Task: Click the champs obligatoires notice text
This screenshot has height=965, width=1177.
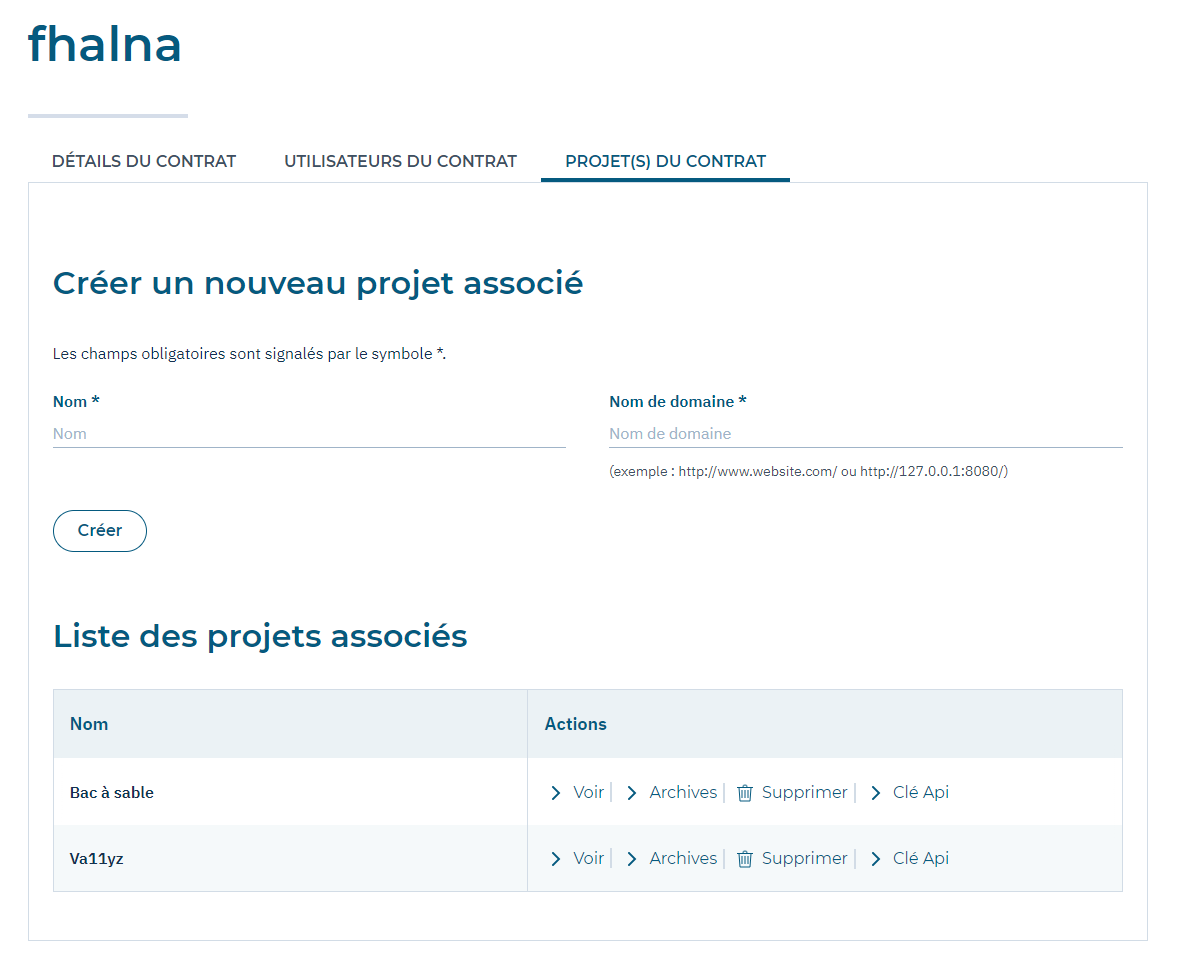Action: [x=249, y=353]
